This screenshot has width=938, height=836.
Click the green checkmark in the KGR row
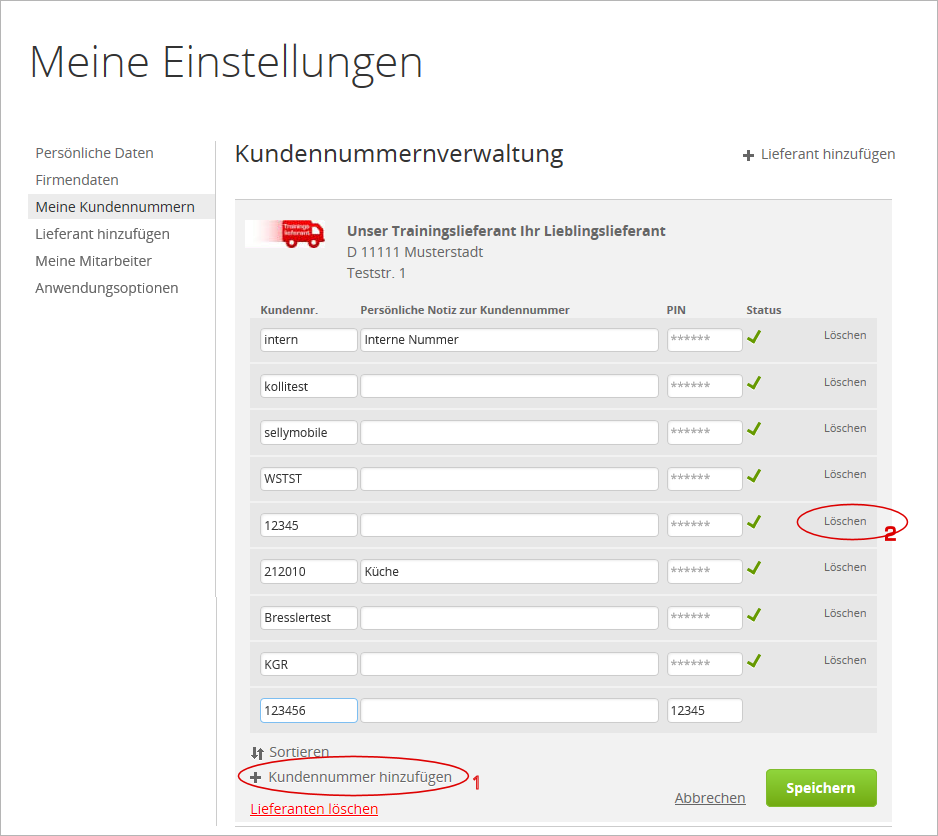tap(755, 659)
